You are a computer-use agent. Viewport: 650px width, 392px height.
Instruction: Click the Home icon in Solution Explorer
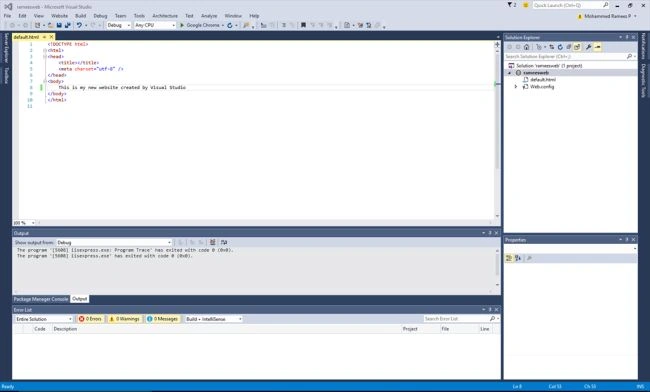click(x=526, y=47)
